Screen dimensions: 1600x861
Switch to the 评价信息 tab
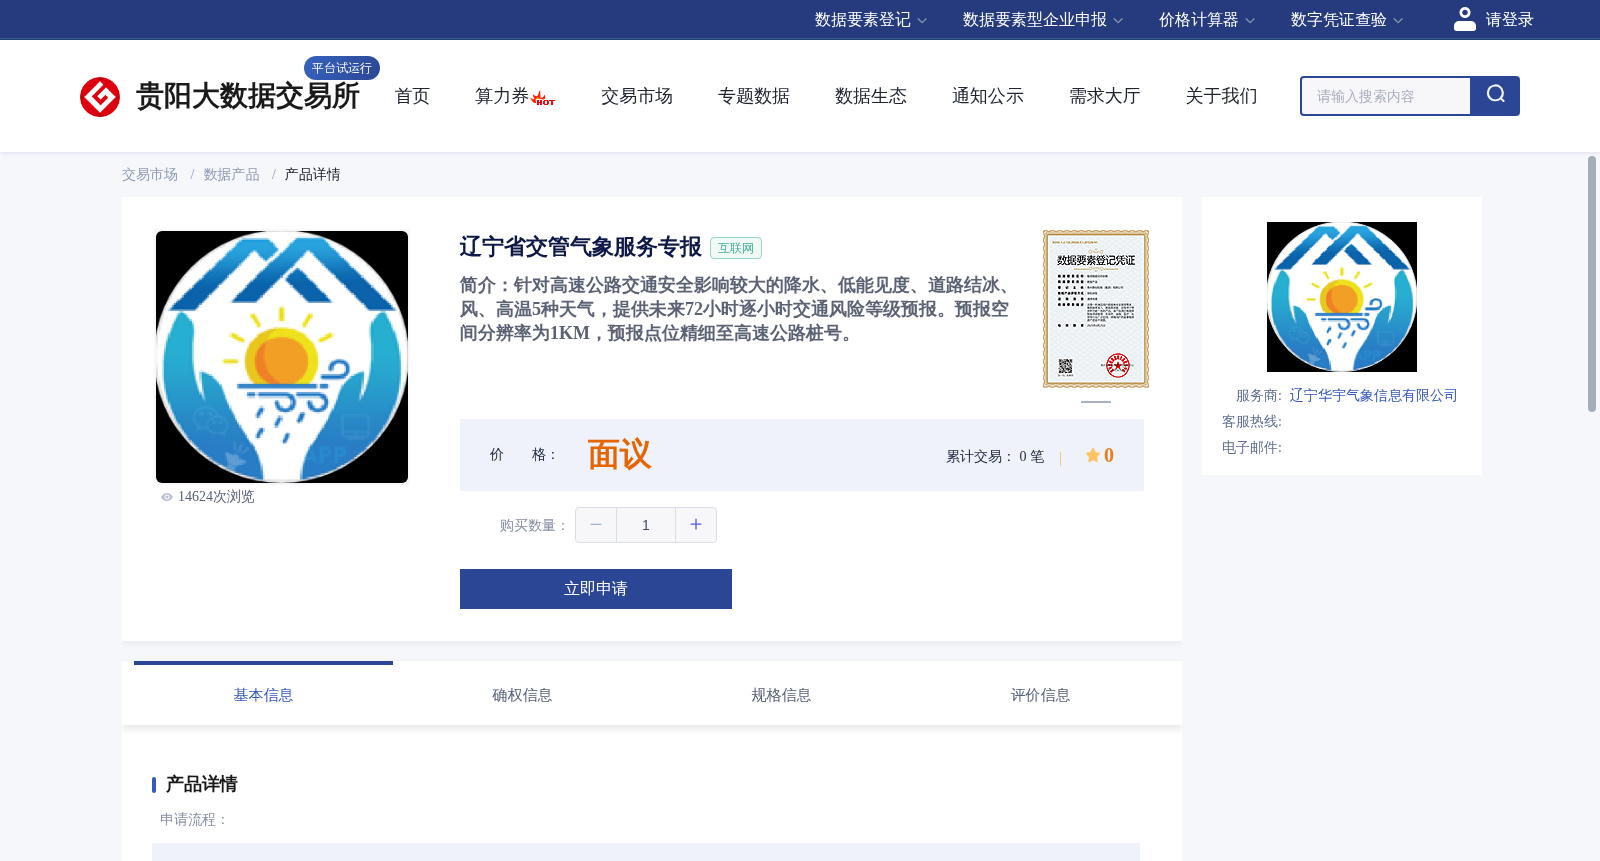pyautogui.click(x=1040, y=695)
